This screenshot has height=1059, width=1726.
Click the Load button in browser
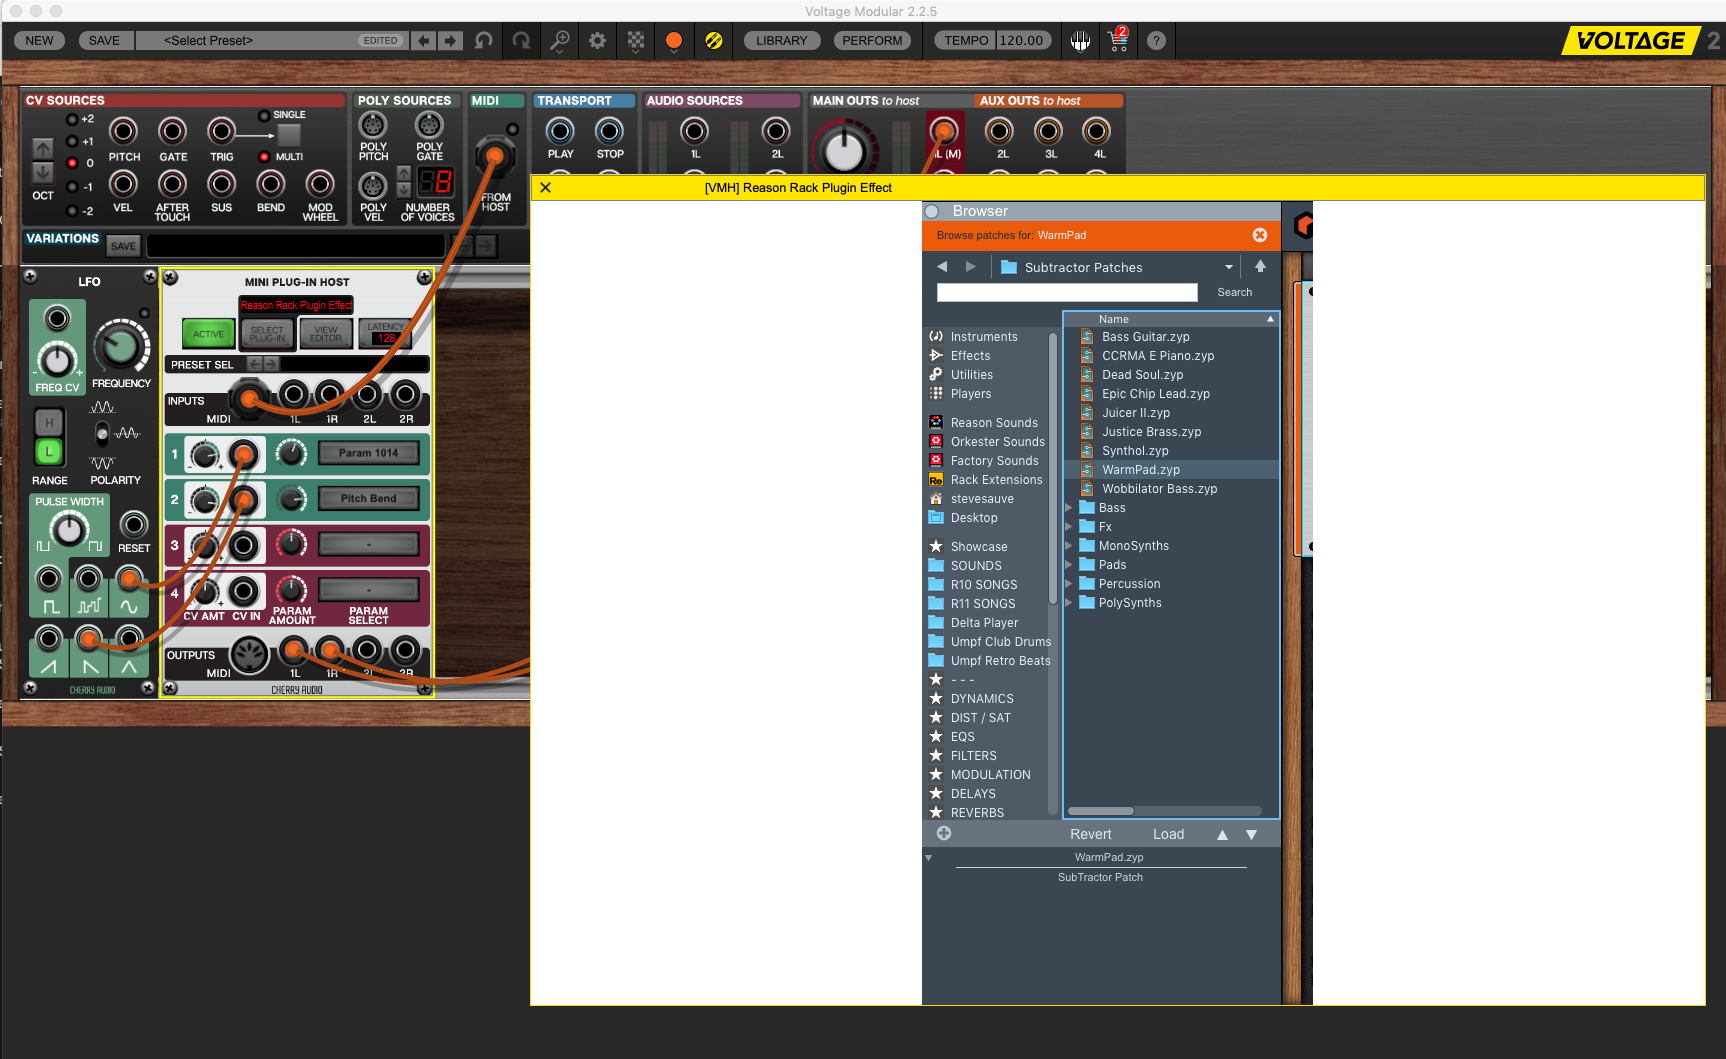tap(1168, 834)
